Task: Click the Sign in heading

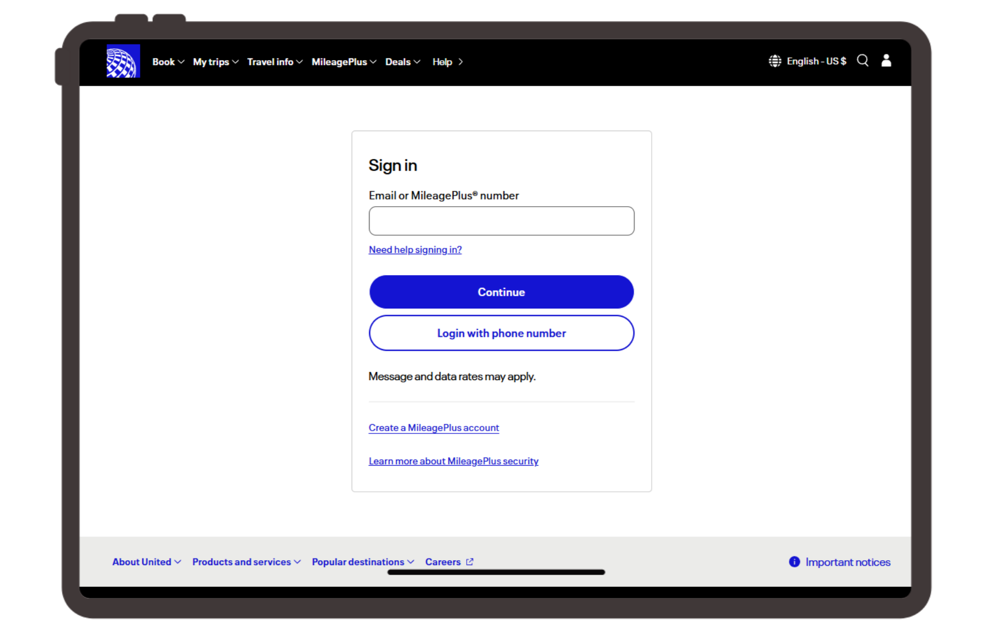Action: click(x=393, y=165)
